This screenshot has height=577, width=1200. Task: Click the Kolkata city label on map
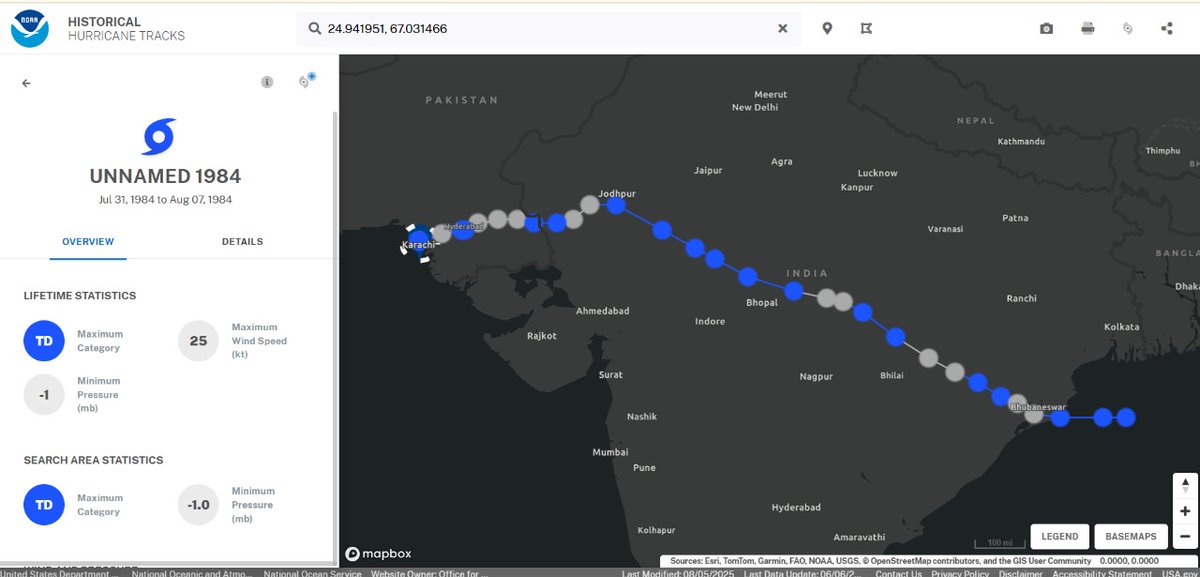pyautogui.click(x=1121, y=327)
